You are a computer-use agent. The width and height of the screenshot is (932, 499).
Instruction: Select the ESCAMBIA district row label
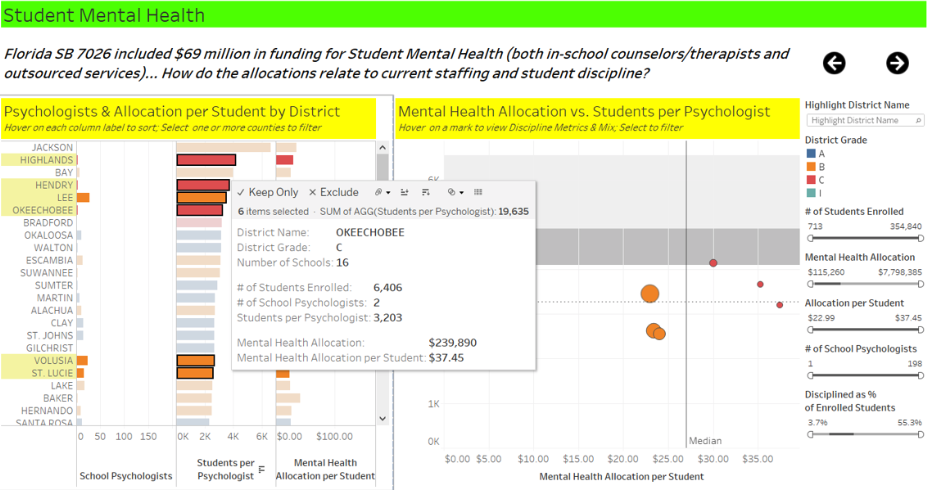click(x=49, y=260)
